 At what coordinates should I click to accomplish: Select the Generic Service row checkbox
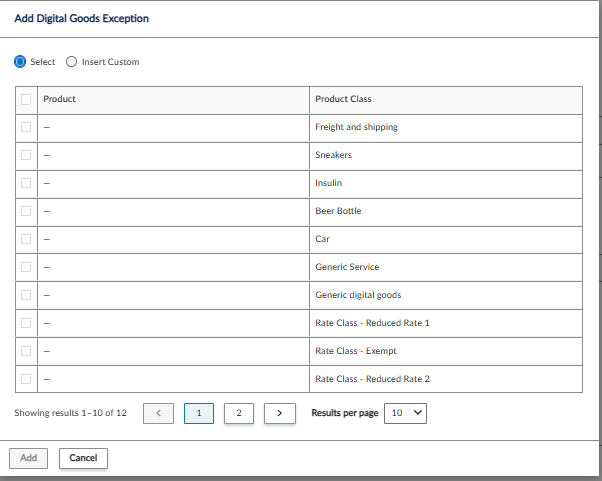[x=26, y=267]
